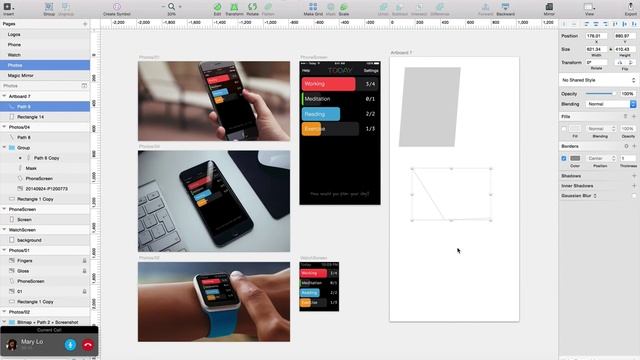Open the No Shared Style dropdown
640x360 pixels.
(598, 80)
